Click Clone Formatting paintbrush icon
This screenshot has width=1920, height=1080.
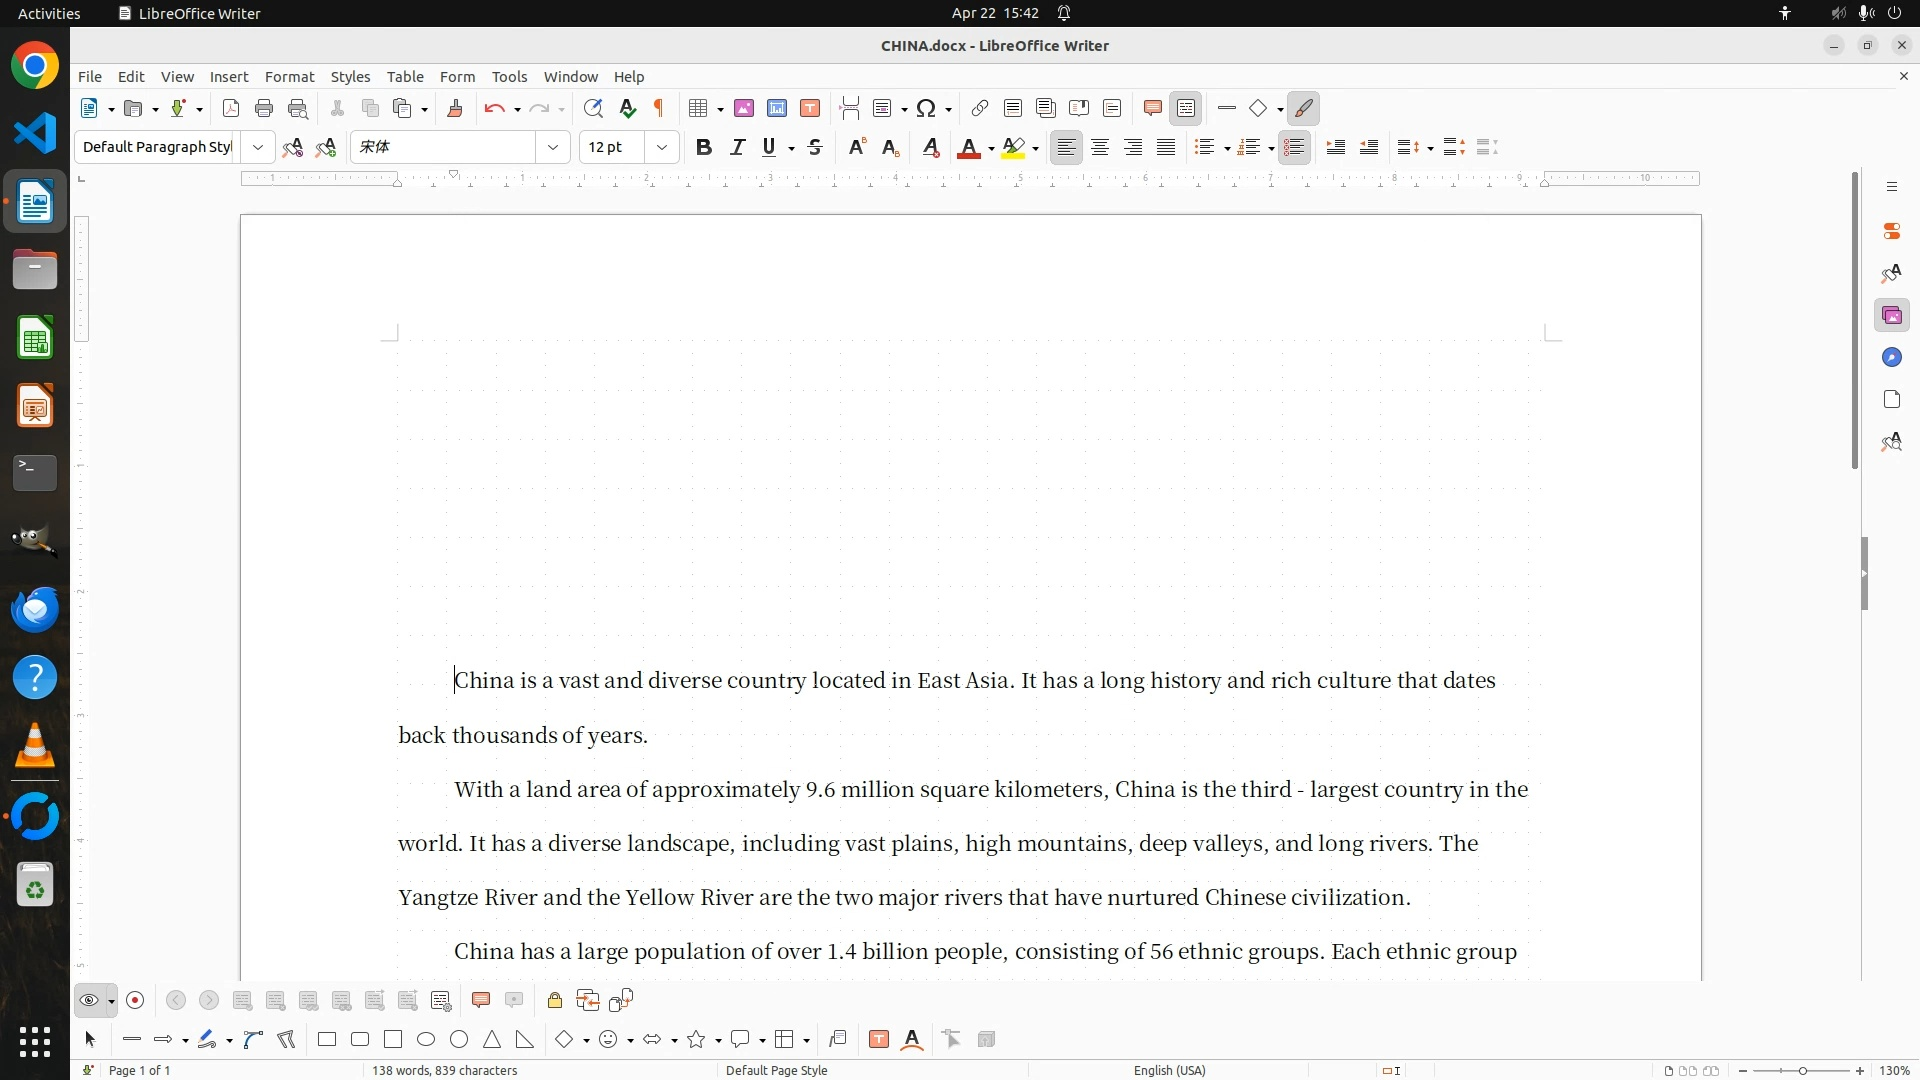pyautogui.click(x=455, y=109)
